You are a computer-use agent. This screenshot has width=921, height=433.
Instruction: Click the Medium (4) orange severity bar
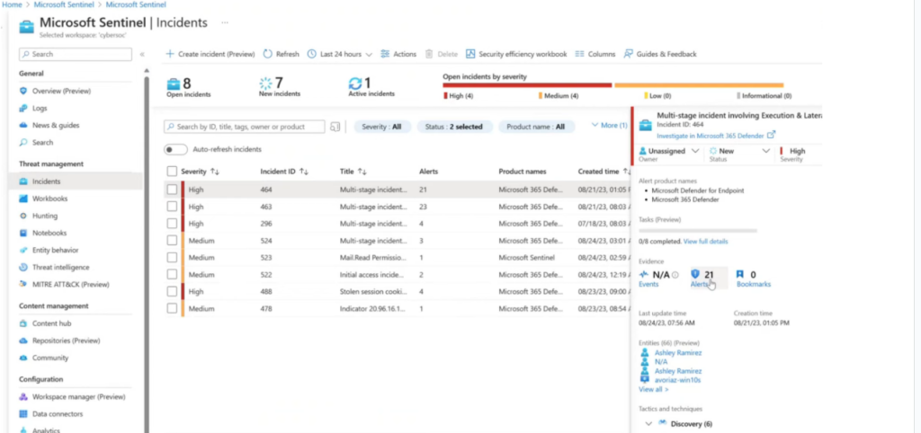pos(699,85)
